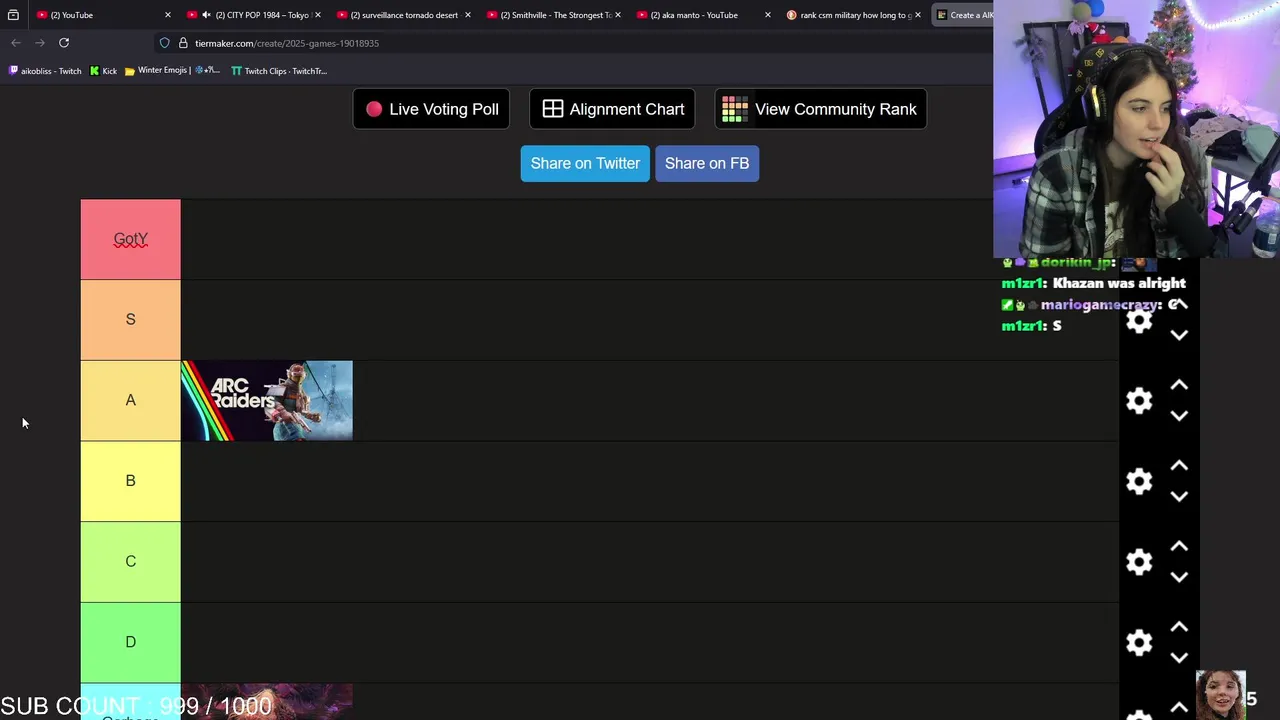Screen dimensions: 1280x720
Task: Click the Live Voting Poll button
Action: pos(431,109)
